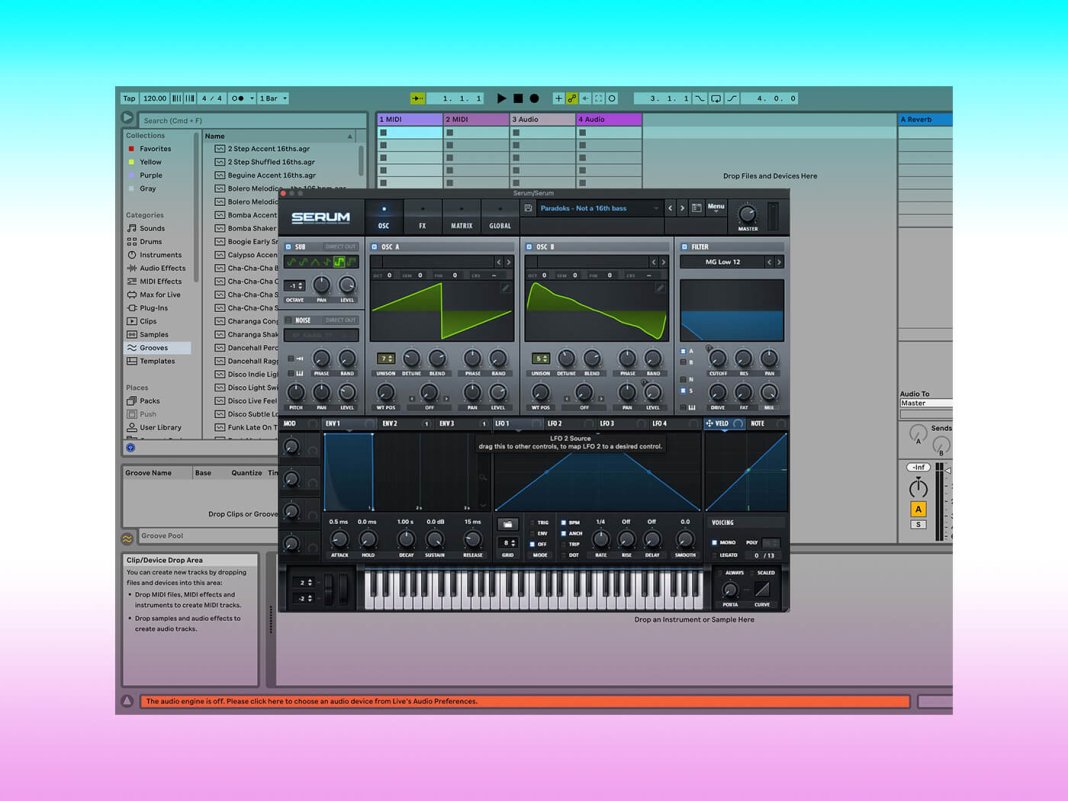Toggle the Follow playback icon in Ableton
The height and width of the screenshot is (801, 1068).
tap(418, 98)
